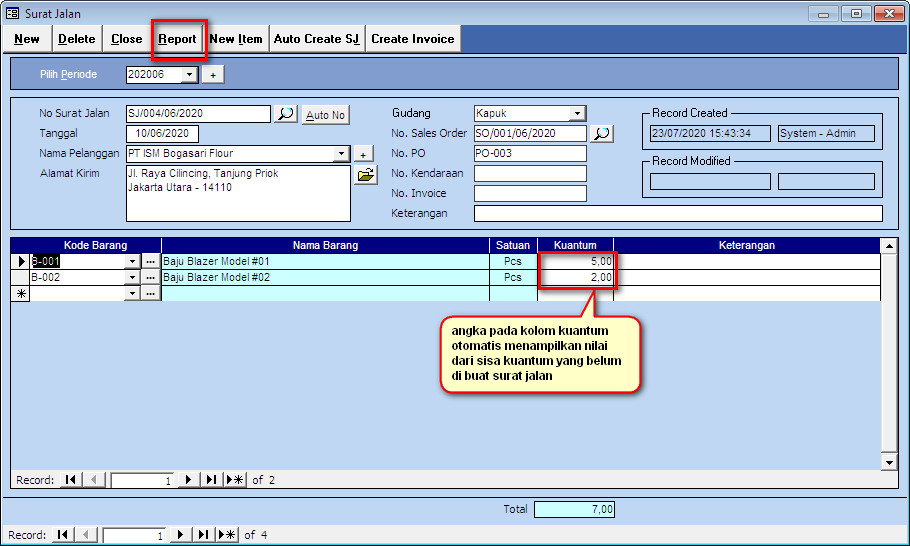Click Delete toolbar button
The width and height of the screenshot is (910, 546).
77,39
